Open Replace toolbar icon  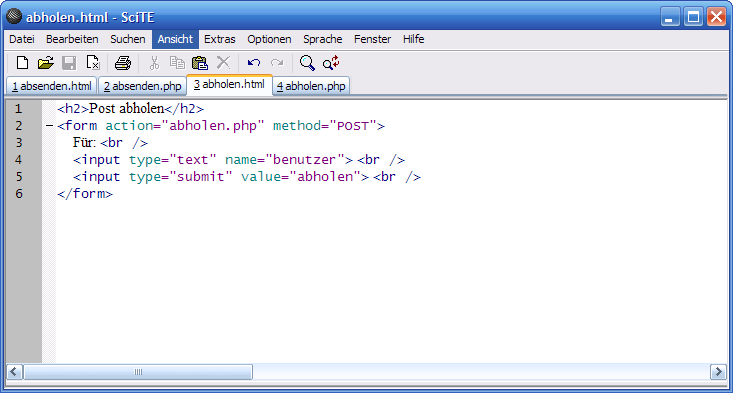coord(331,63)
